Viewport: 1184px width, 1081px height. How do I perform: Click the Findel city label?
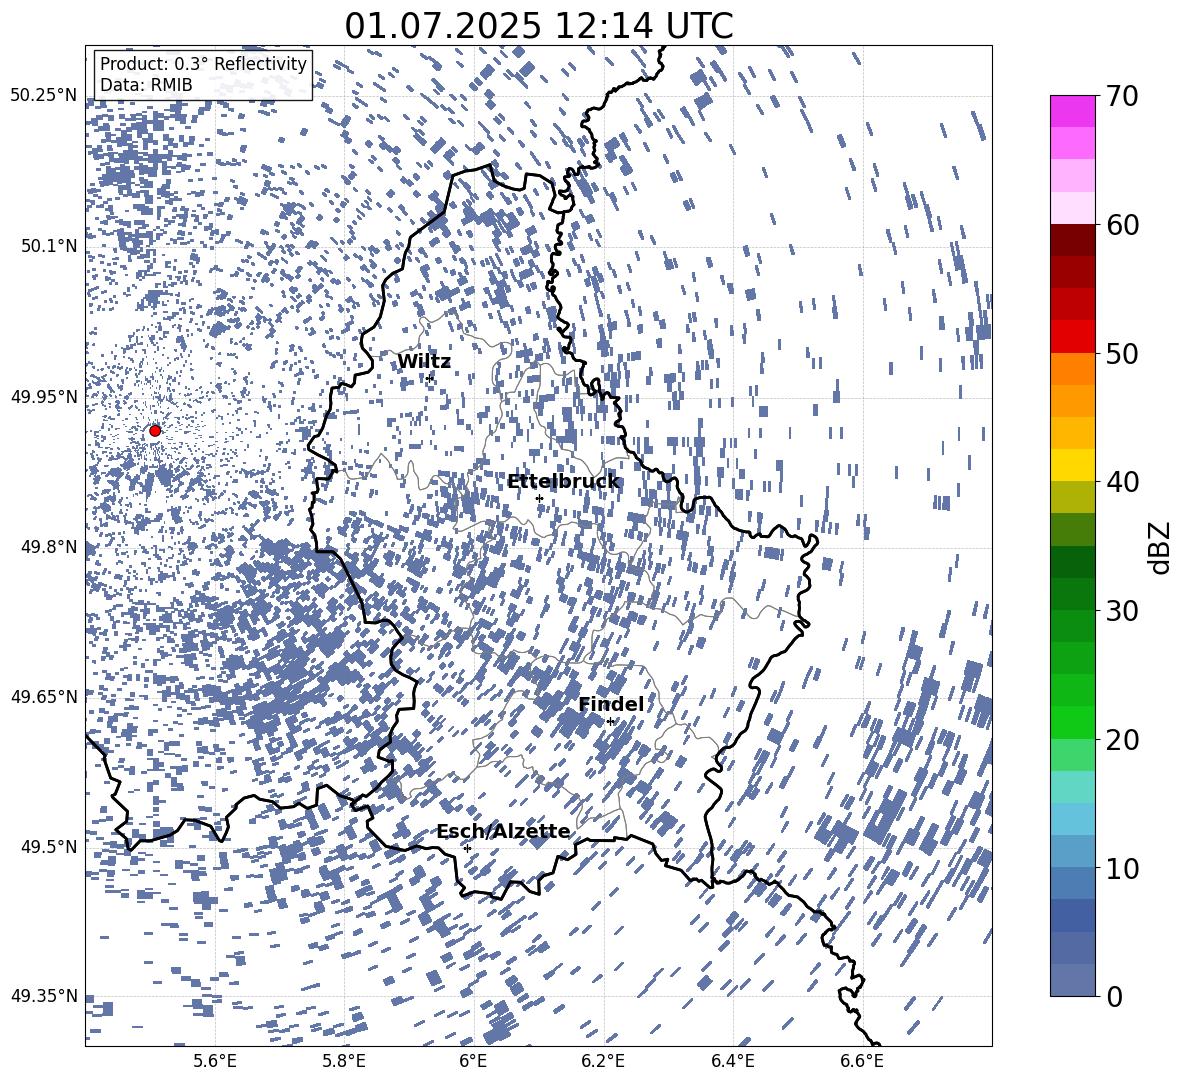click(611, 704)
